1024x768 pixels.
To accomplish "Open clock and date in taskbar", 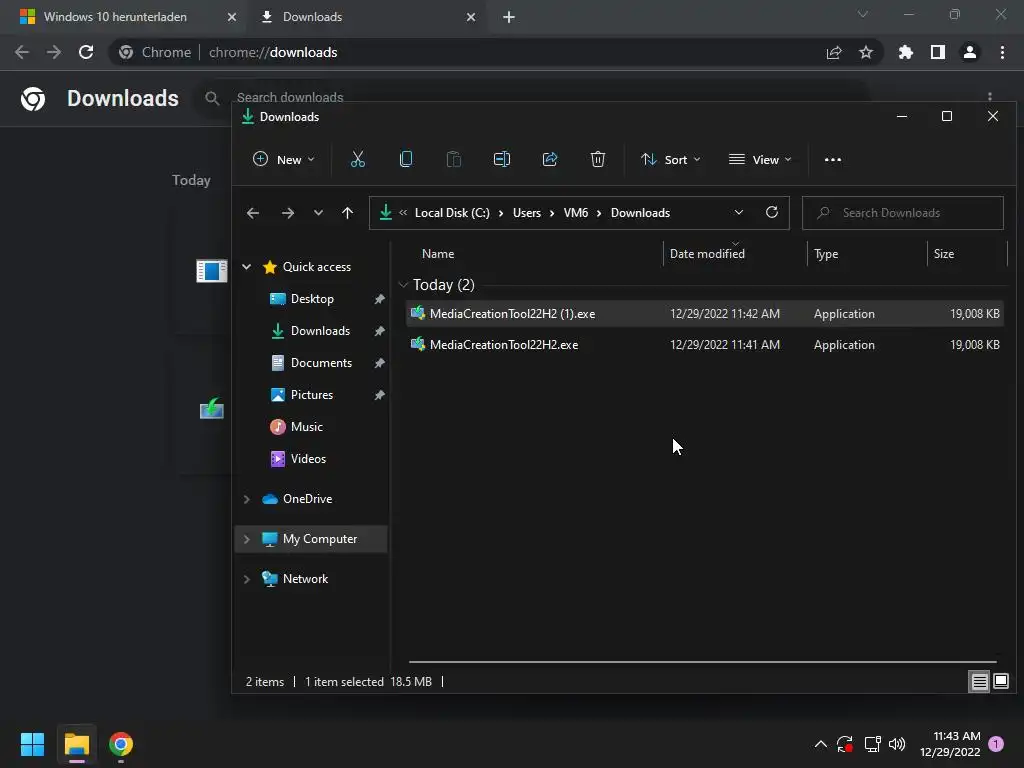I will click(950, 744).
